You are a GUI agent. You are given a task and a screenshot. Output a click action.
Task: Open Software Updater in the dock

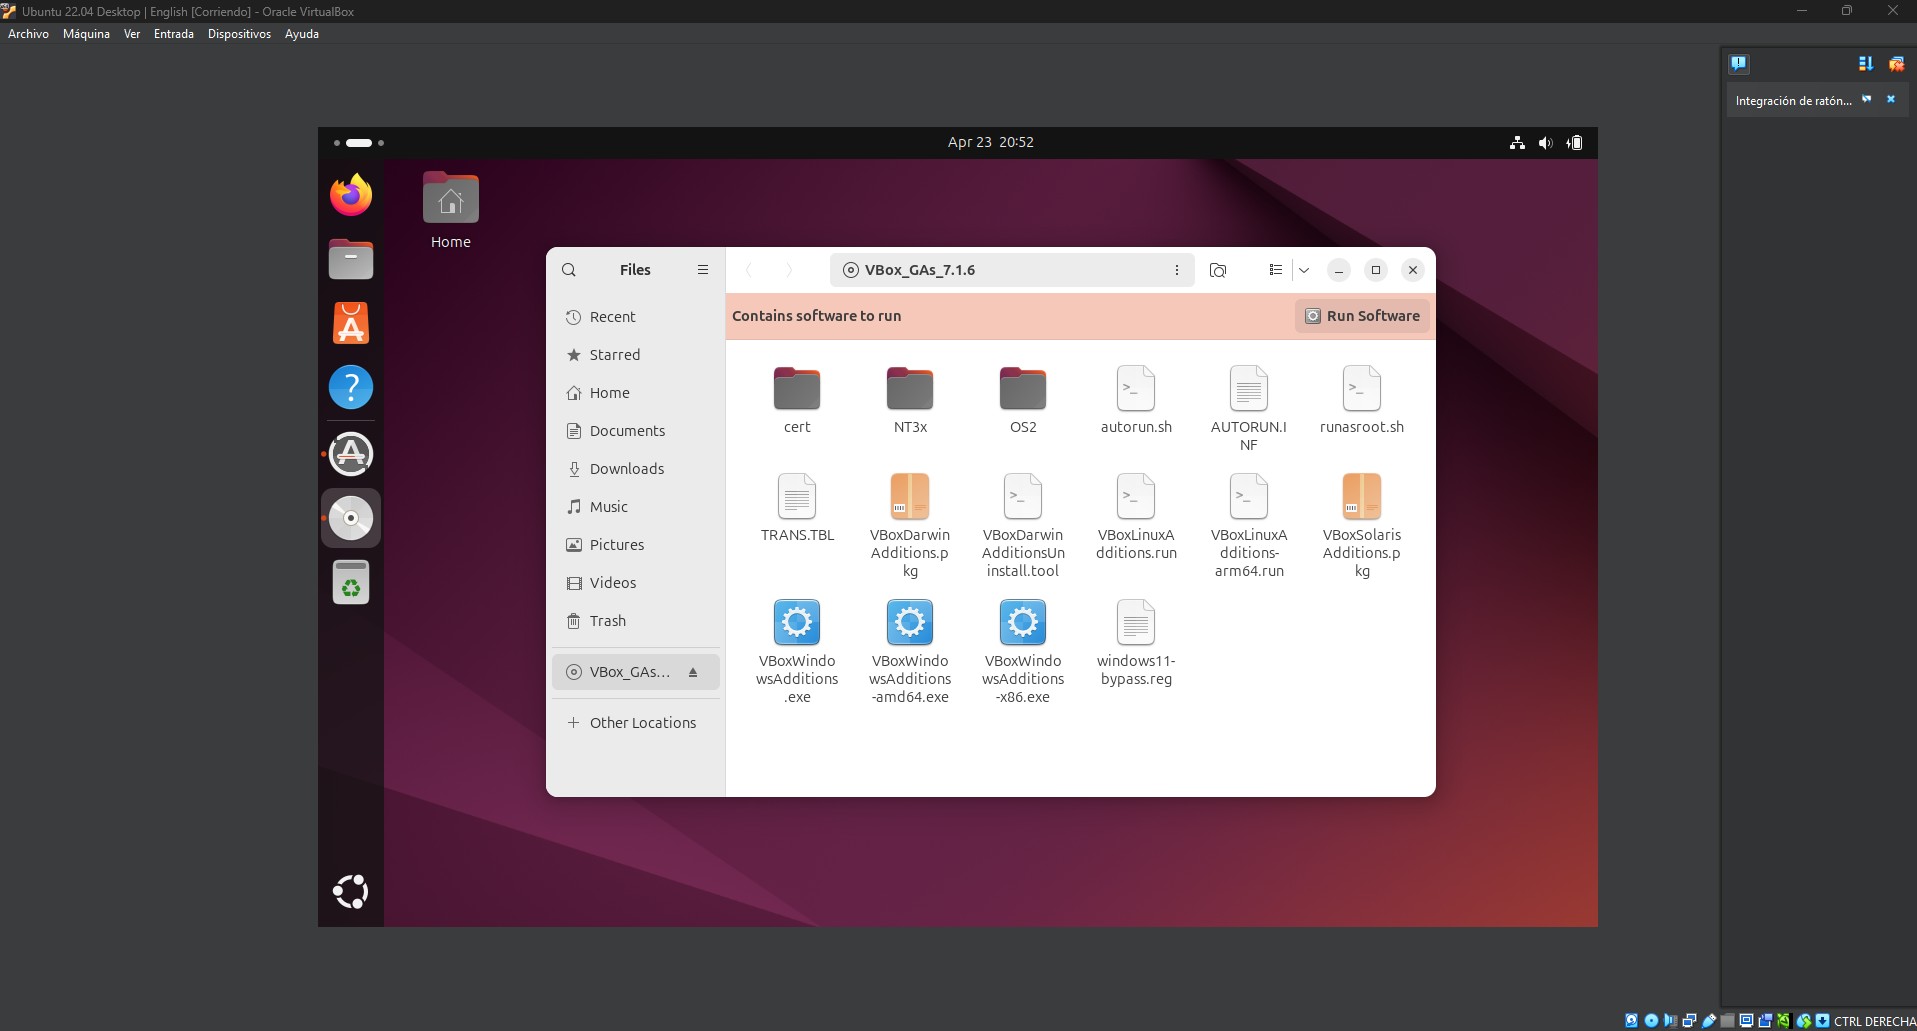tap(351, 454)
